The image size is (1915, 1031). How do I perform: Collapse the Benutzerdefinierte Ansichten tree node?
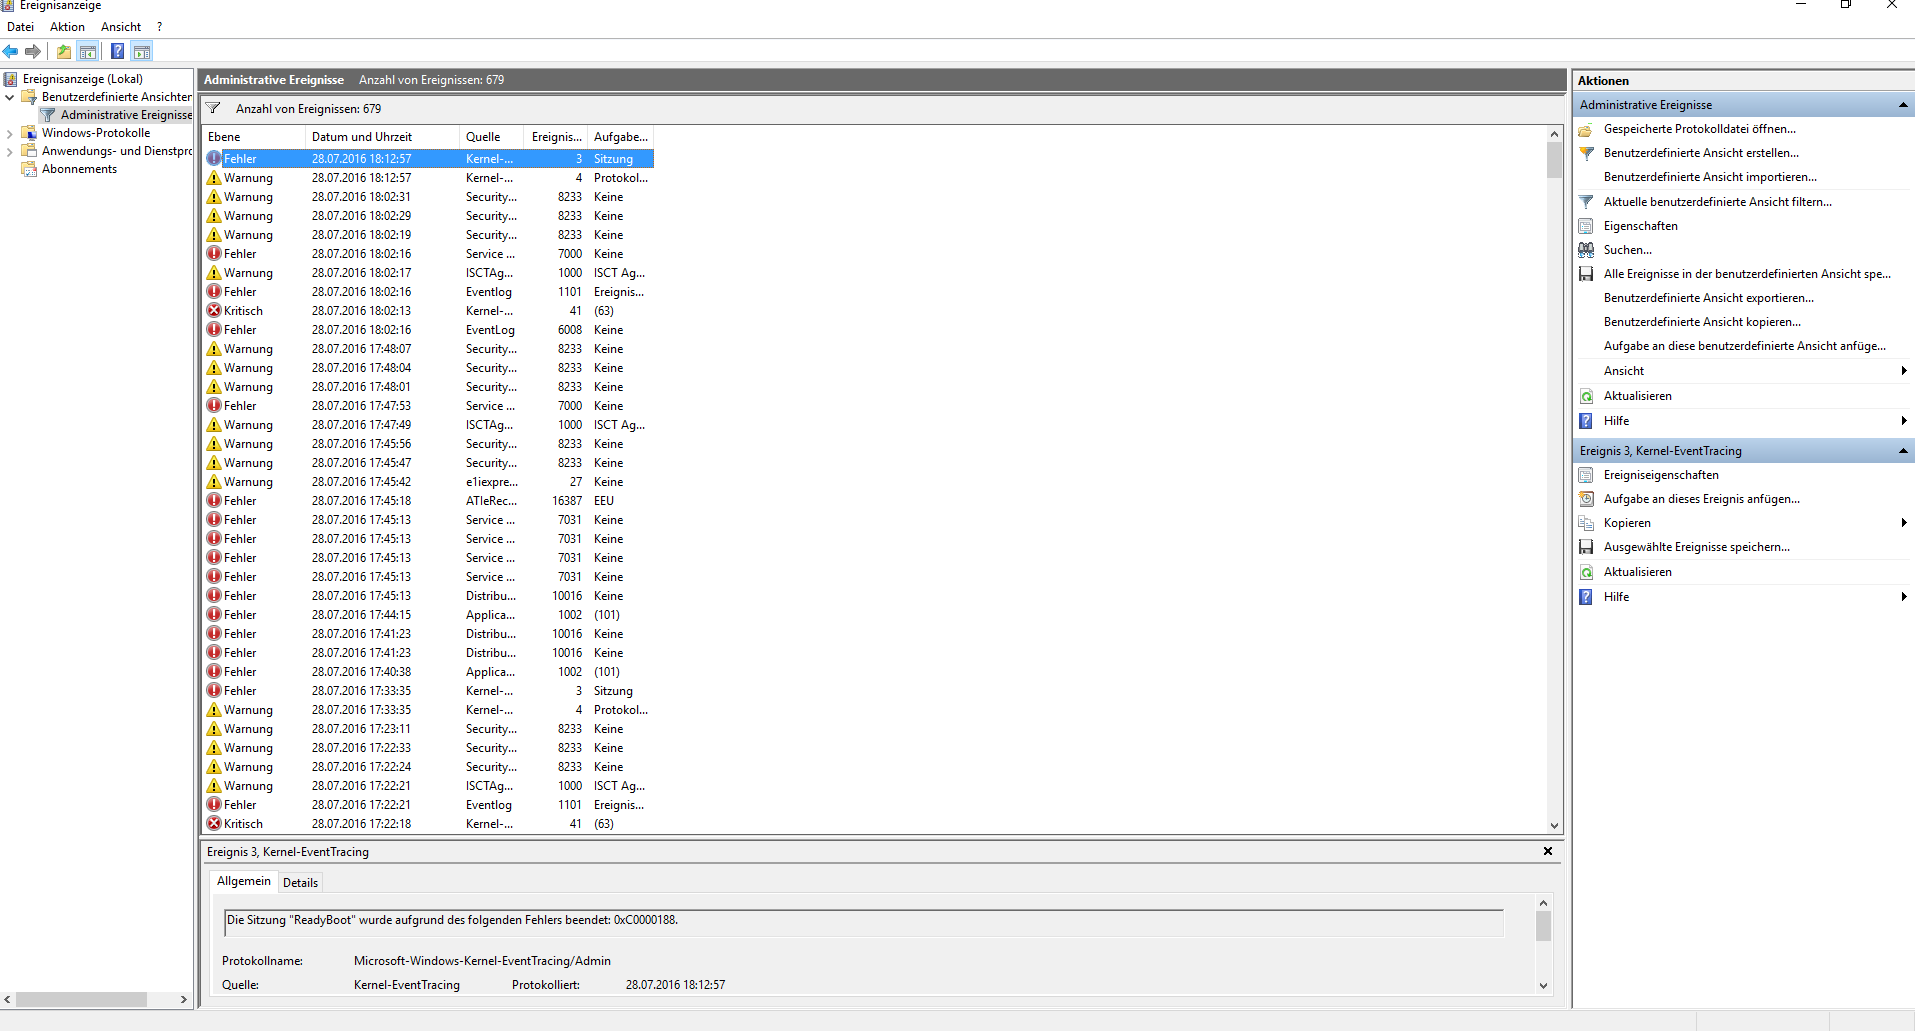[9, 97]
